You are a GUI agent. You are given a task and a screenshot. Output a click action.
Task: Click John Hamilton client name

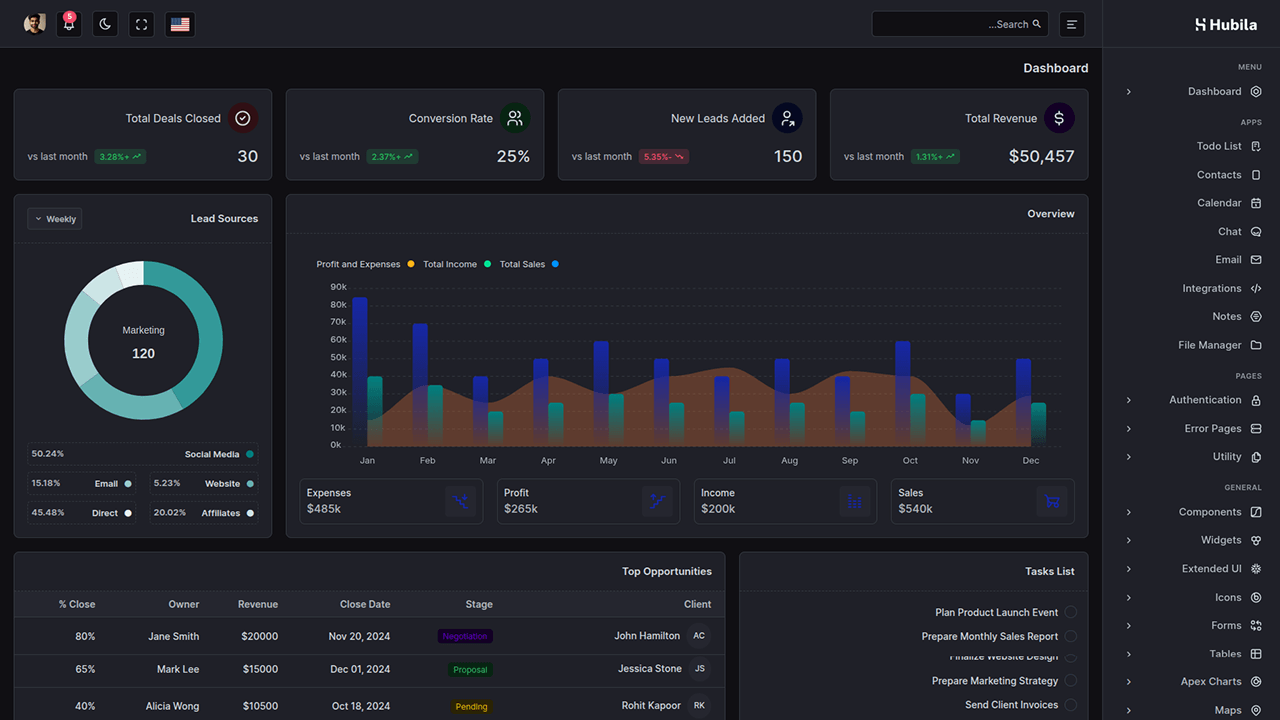[647, 636]
